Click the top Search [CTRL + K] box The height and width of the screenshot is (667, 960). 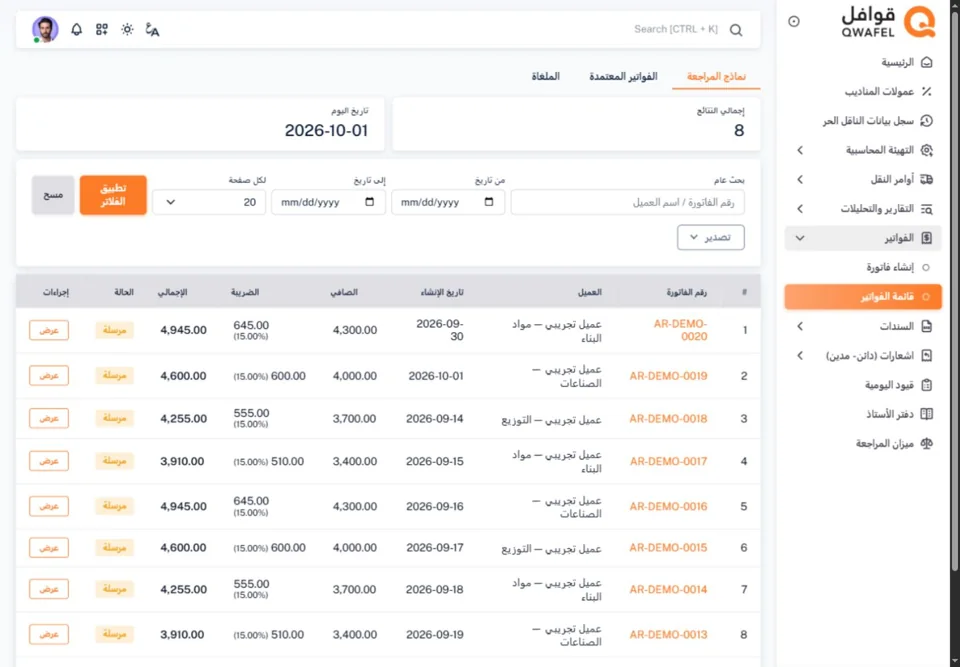coord(676,29)
